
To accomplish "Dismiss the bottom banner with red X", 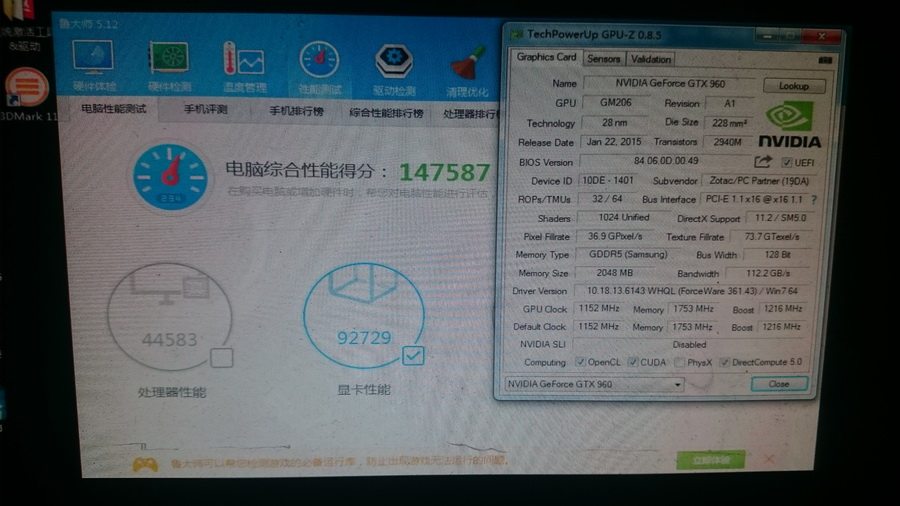I will [x=769, y=459].
